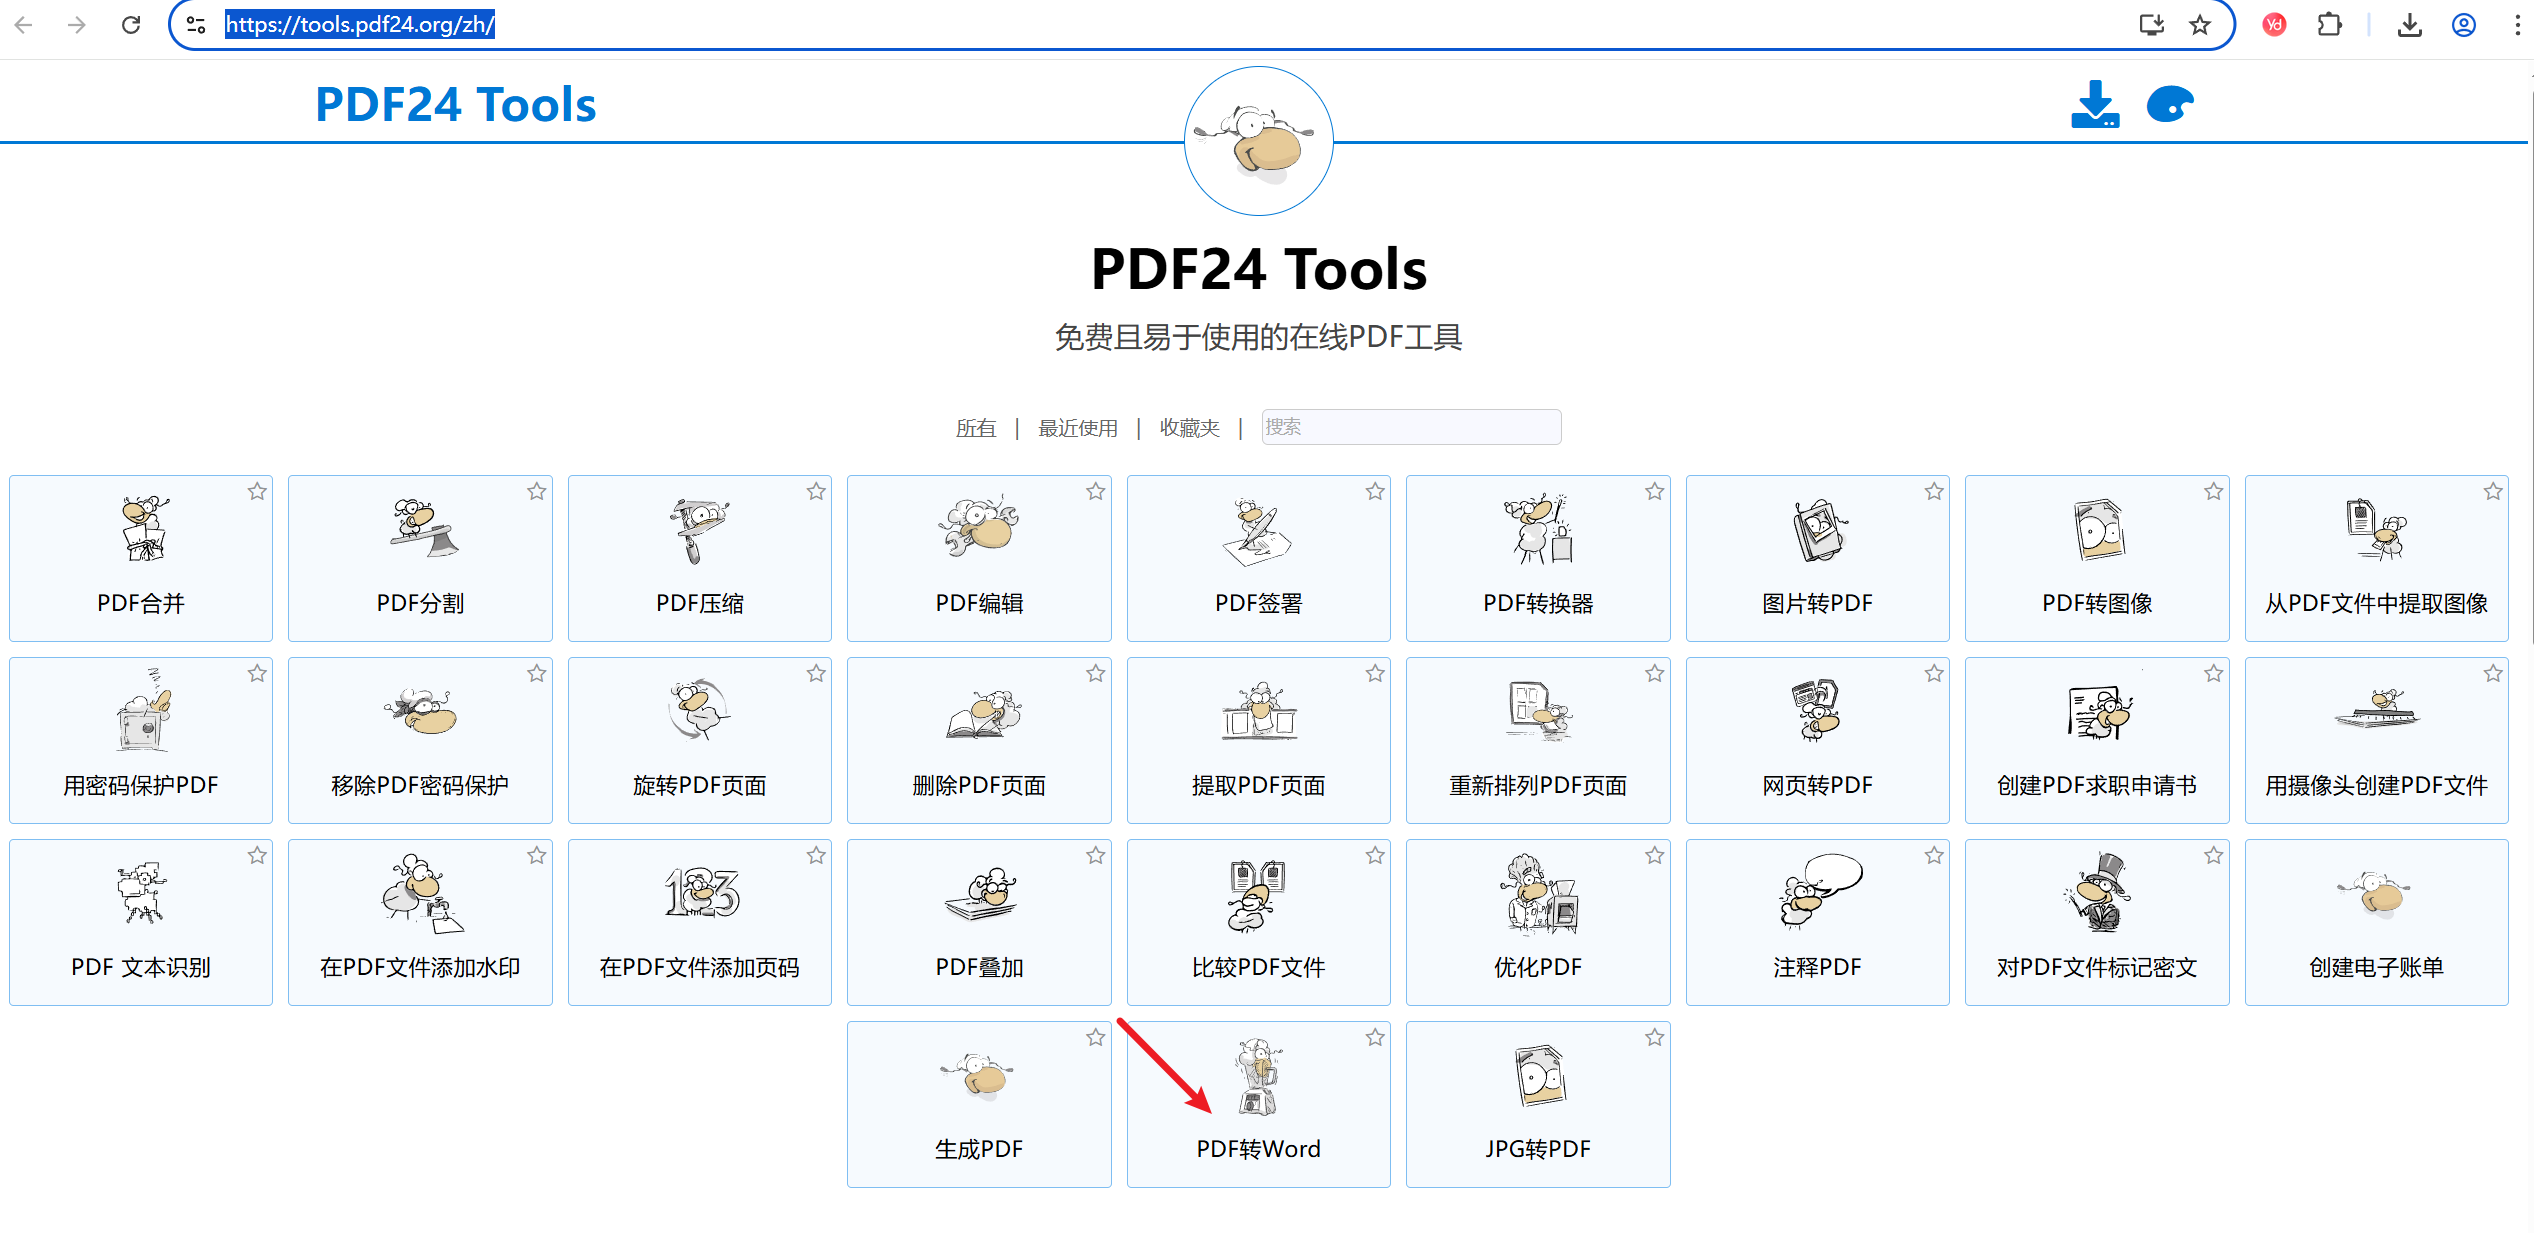Click the desktop download icon in header
This screenshot has width=2534, height=1233.
pos(2094,105)
